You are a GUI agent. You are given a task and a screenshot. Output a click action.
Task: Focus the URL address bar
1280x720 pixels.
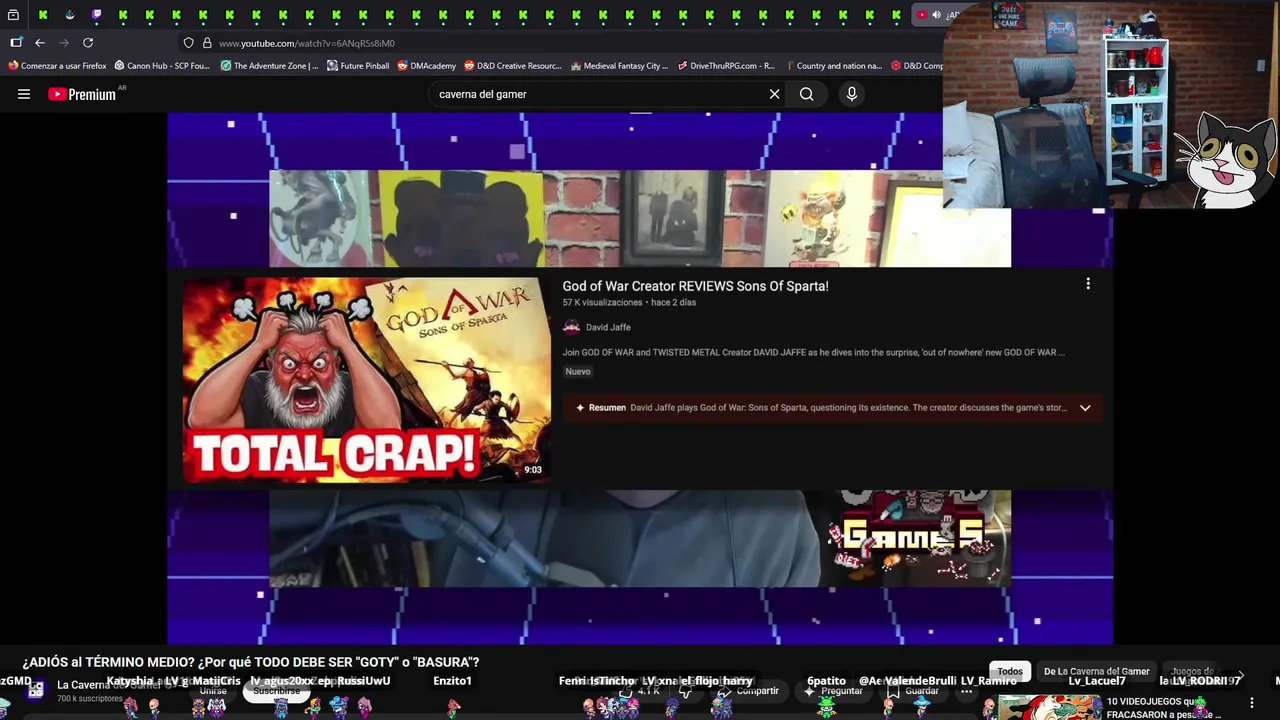(x=560, y=43)
